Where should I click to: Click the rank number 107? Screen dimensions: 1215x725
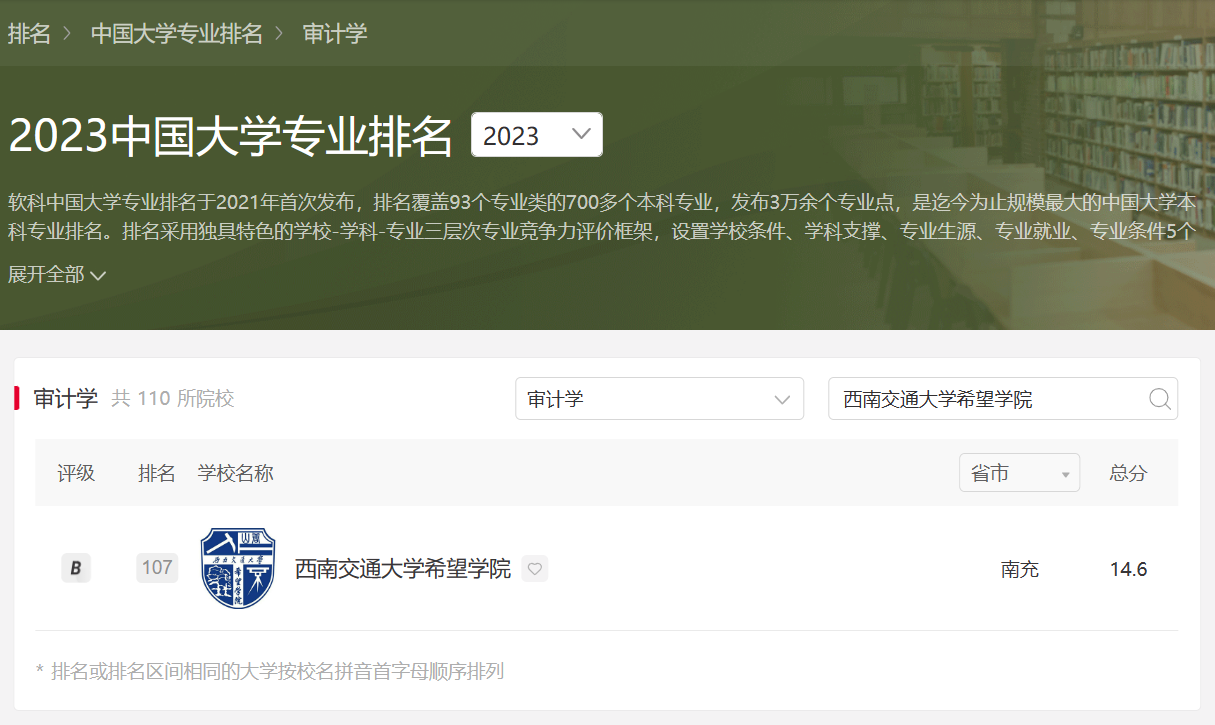(157, 568)
